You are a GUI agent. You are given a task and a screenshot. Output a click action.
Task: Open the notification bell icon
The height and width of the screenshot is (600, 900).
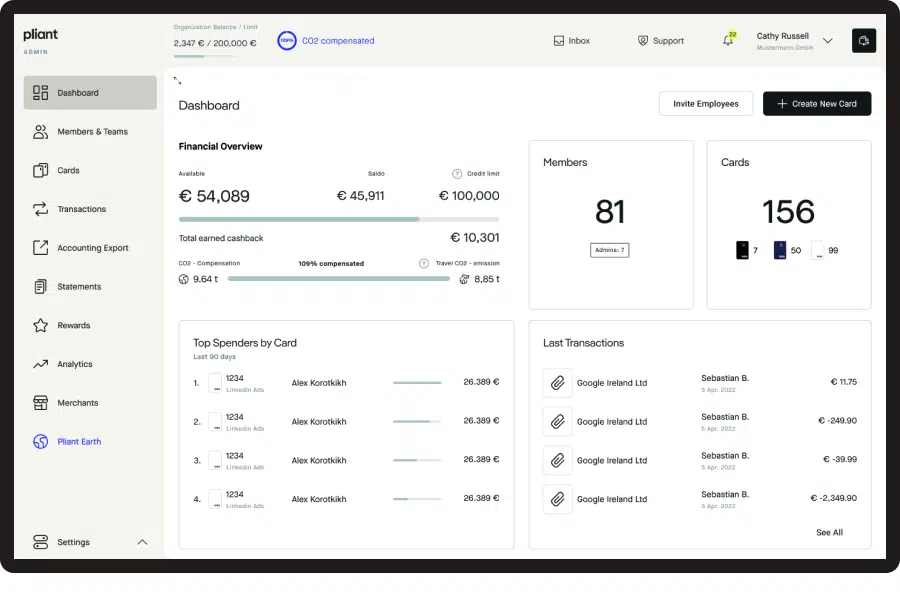(728, 40)
